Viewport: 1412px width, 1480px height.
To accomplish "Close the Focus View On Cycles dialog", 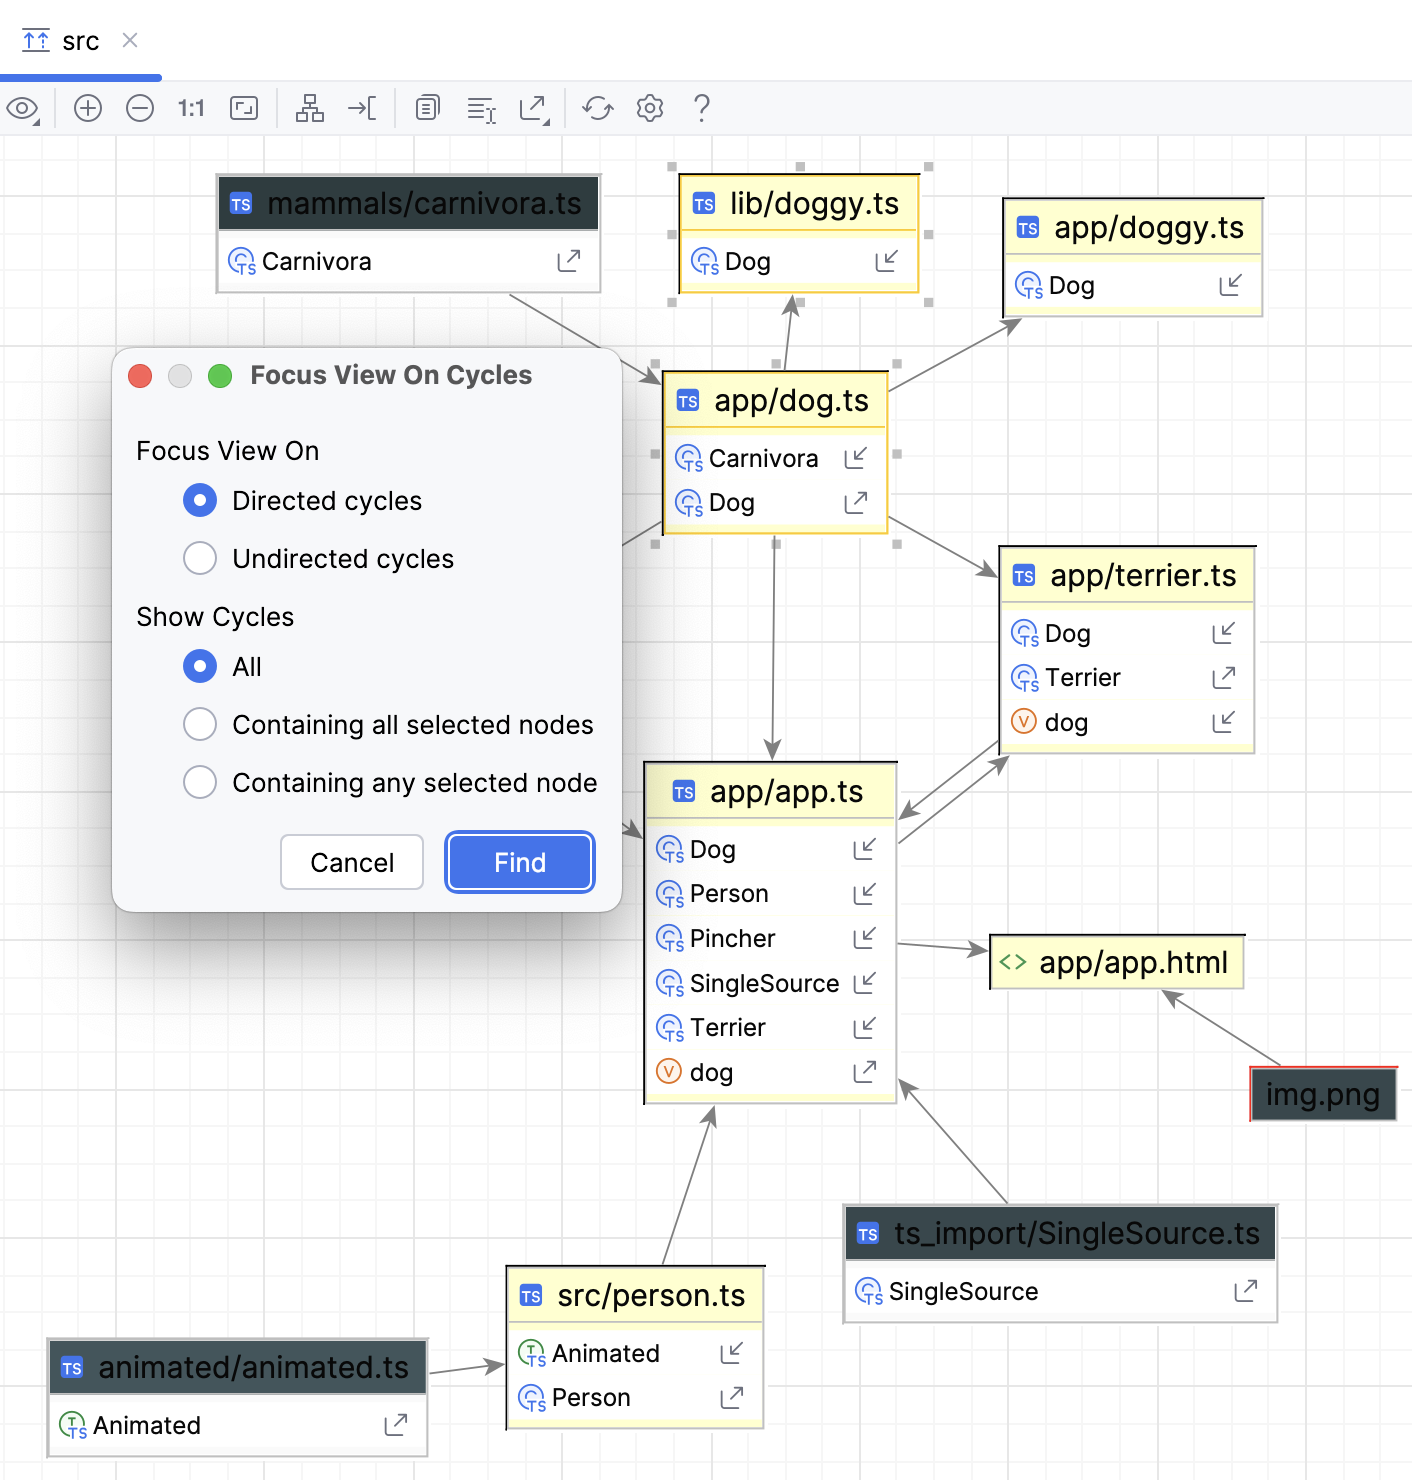I will pos(140,376).
